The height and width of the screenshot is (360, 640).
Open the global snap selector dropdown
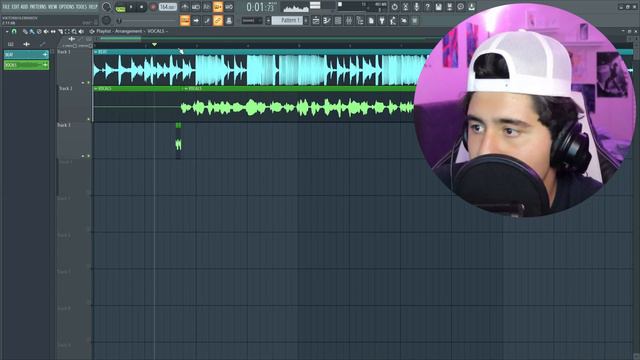tap(252, 20)
